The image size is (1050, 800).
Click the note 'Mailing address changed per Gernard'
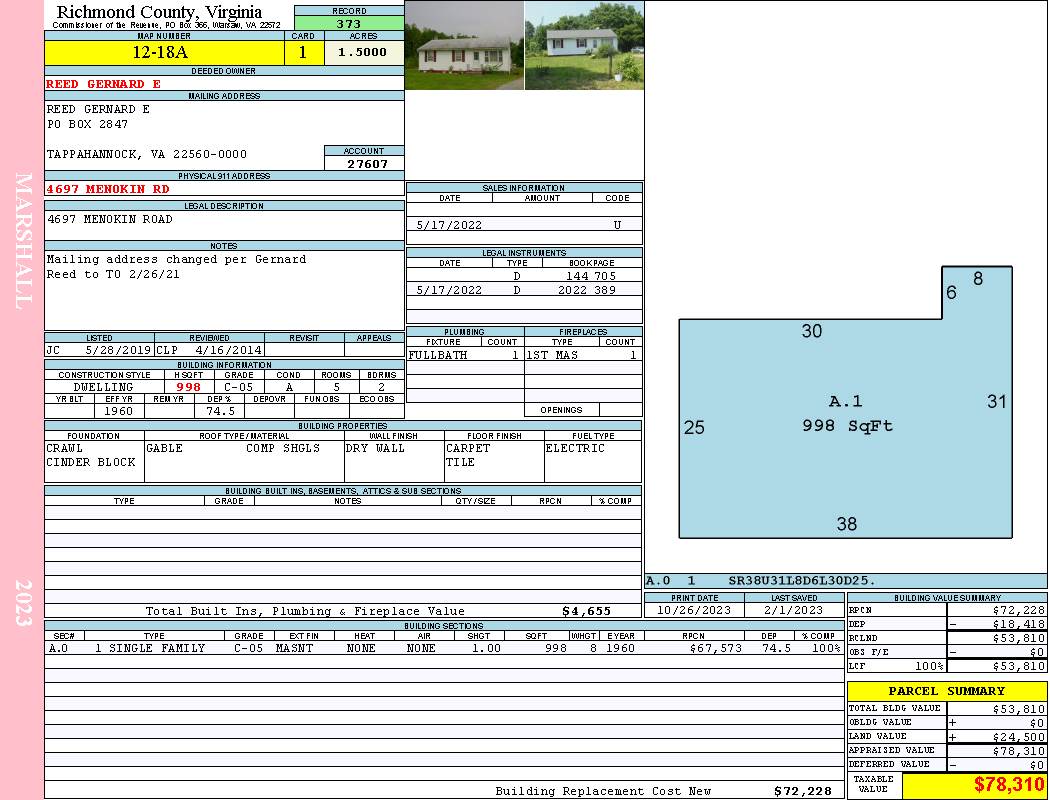click(176, 259)
